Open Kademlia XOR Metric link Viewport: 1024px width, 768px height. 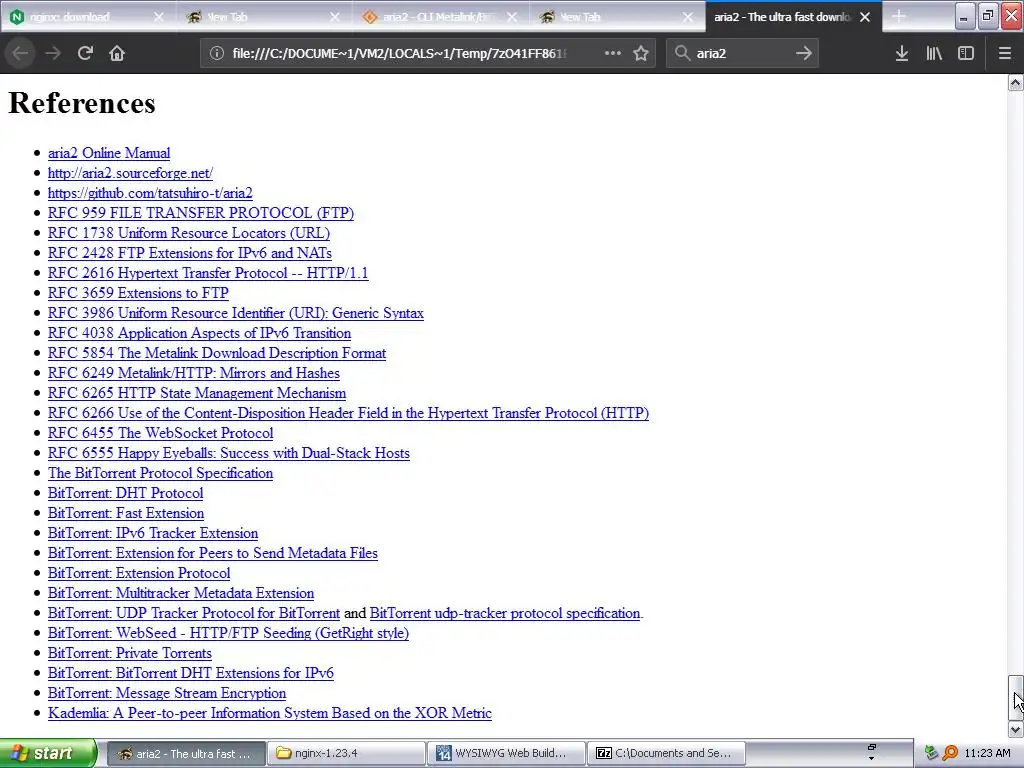[270, 713]
